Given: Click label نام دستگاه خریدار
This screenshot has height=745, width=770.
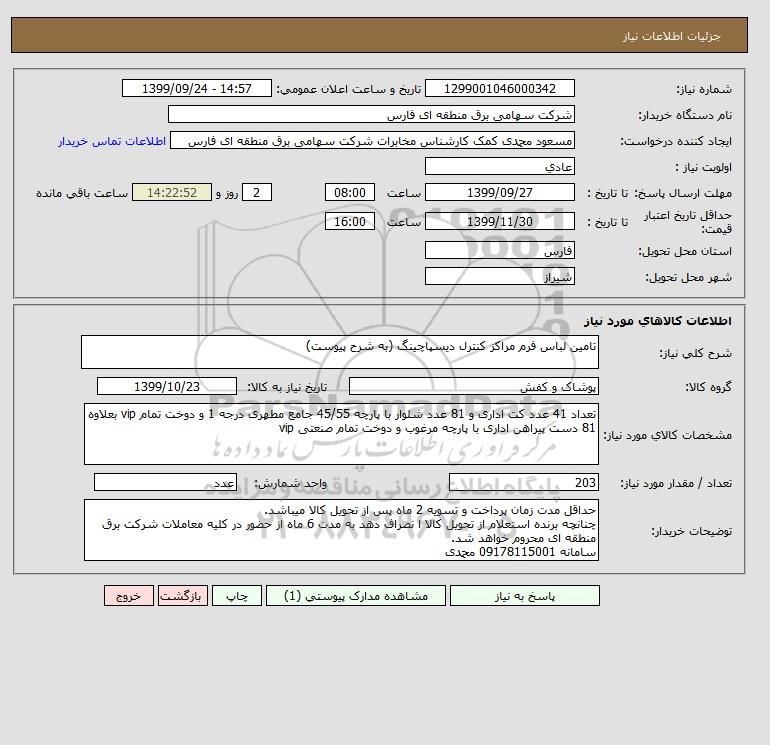Looking at the screenshot, I should [x=685, y=115].
